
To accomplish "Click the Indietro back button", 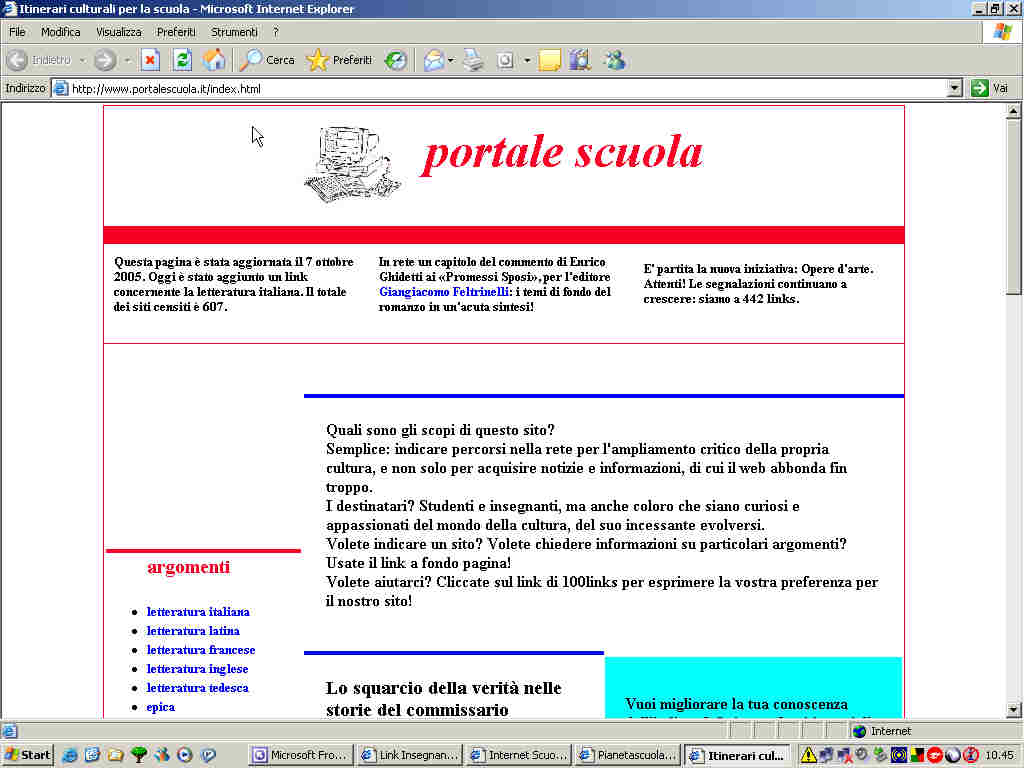I will (x=39, y=60).
